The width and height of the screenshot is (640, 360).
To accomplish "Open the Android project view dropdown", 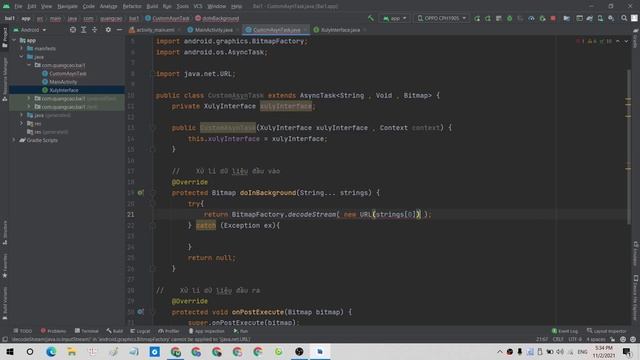I will (30, 30).
